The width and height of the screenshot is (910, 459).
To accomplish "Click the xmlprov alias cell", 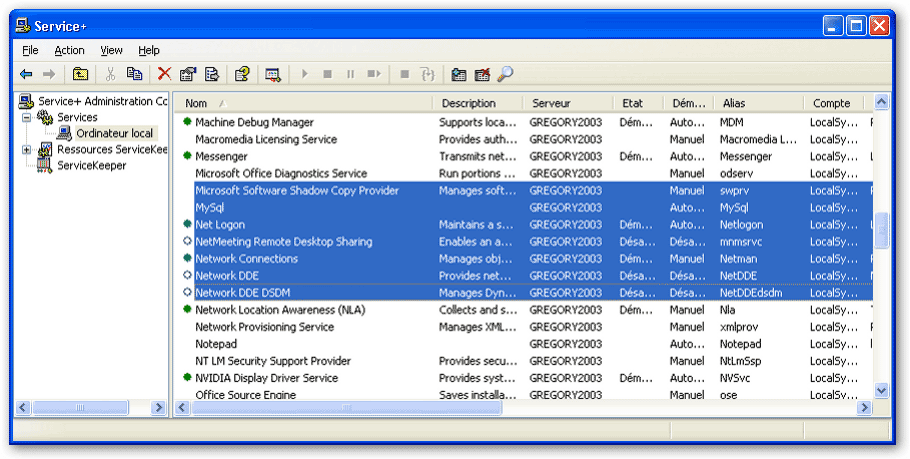I will 739,327.
